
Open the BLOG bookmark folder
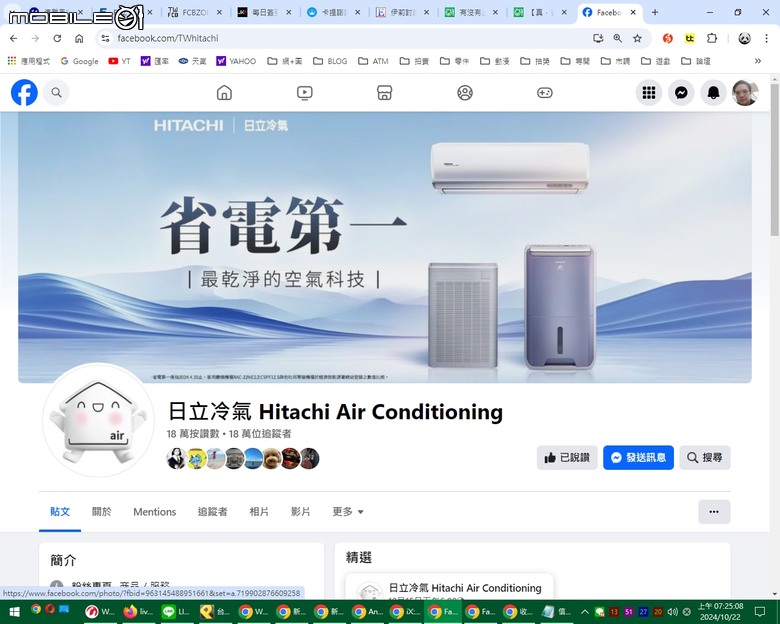330,61
